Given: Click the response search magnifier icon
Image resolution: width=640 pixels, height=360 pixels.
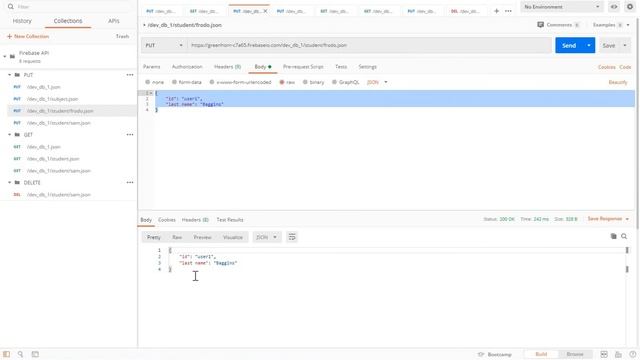Looking at the screenshot, I should tap(624, 236).
